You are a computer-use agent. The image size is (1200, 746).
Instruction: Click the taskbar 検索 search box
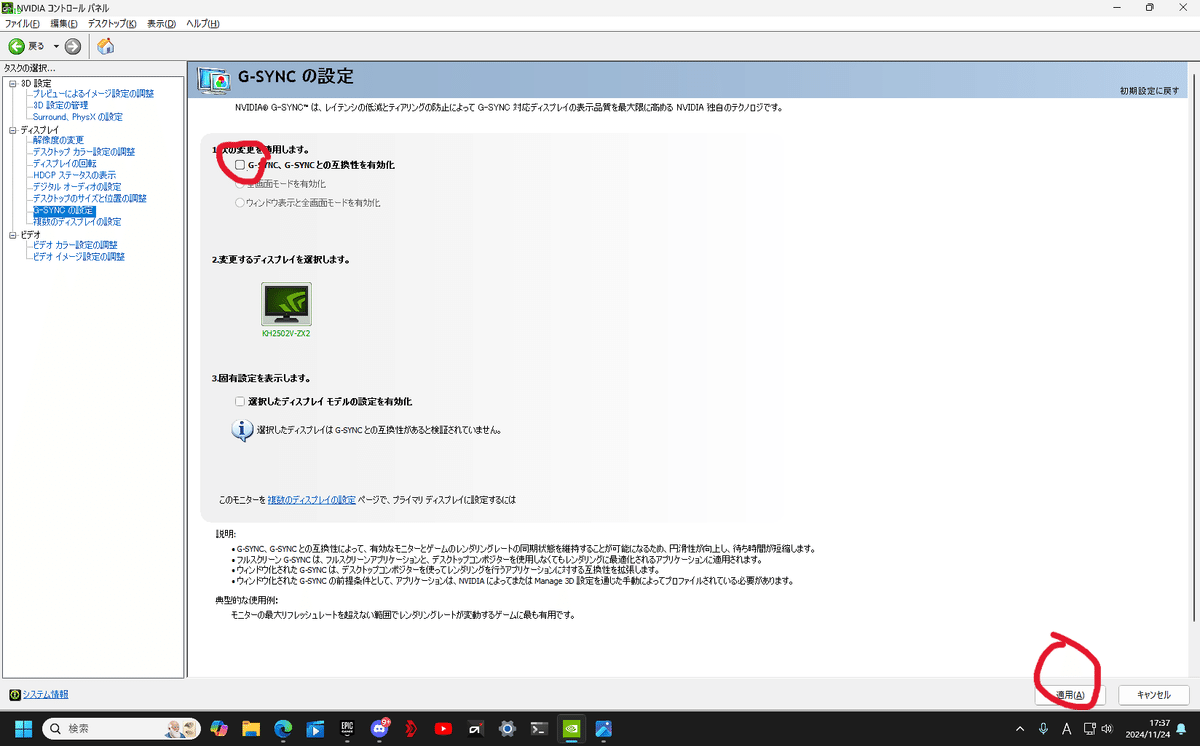tap(121, 728)
